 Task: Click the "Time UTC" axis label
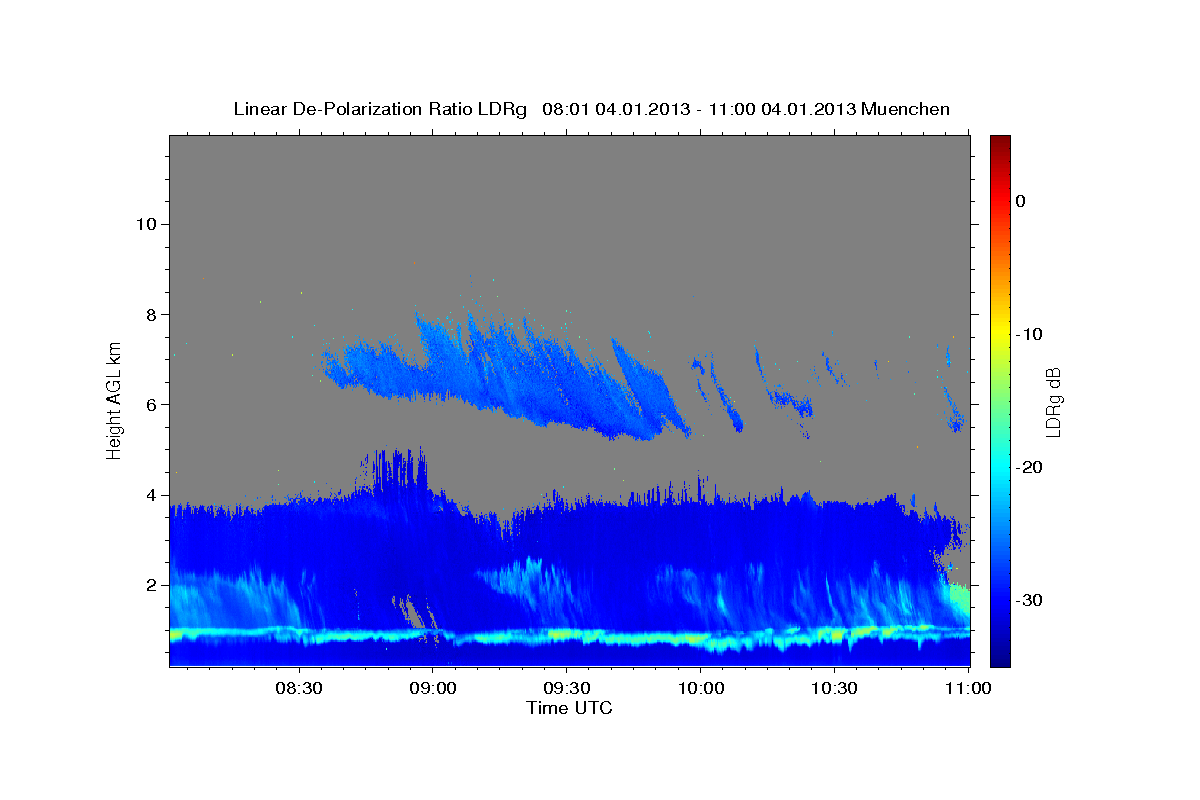click(x=569, y=708)
